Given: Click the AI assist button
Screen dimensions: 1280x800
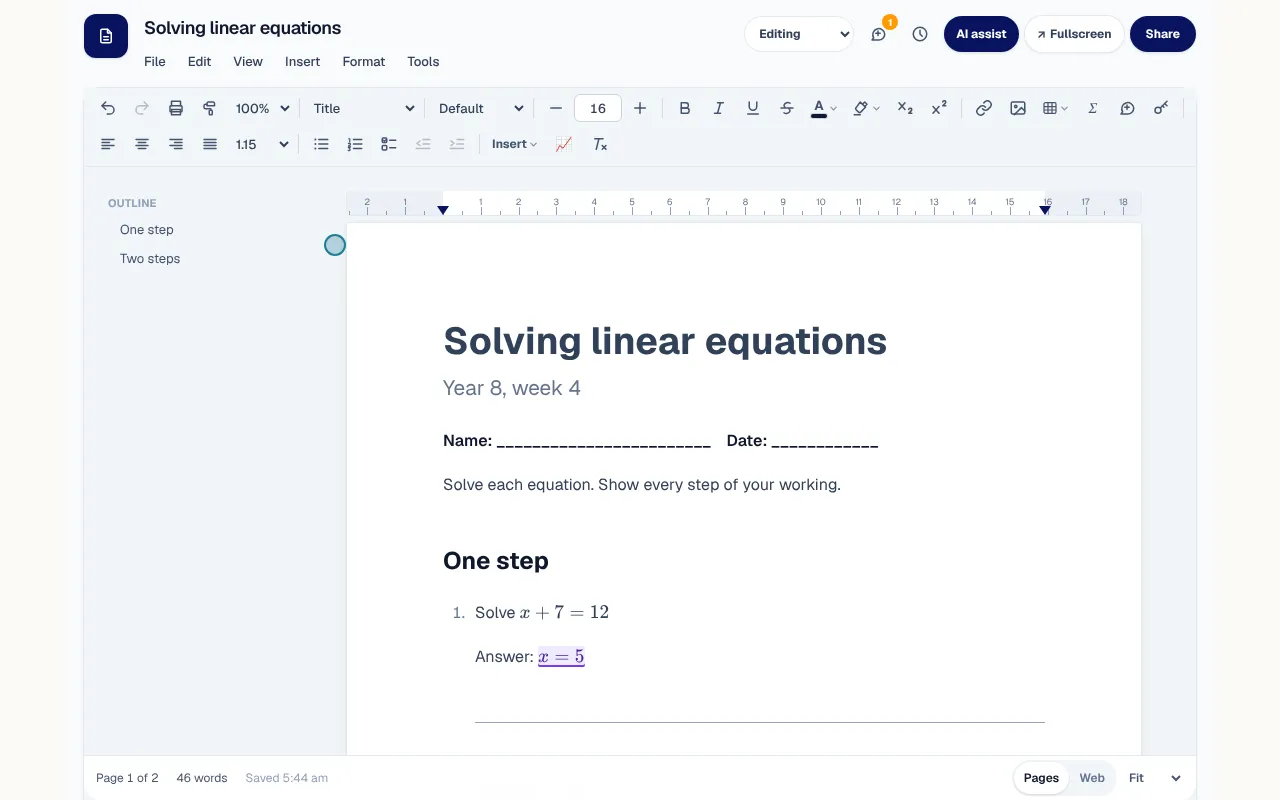Looking at the screenshot, I should click(981, 34).
